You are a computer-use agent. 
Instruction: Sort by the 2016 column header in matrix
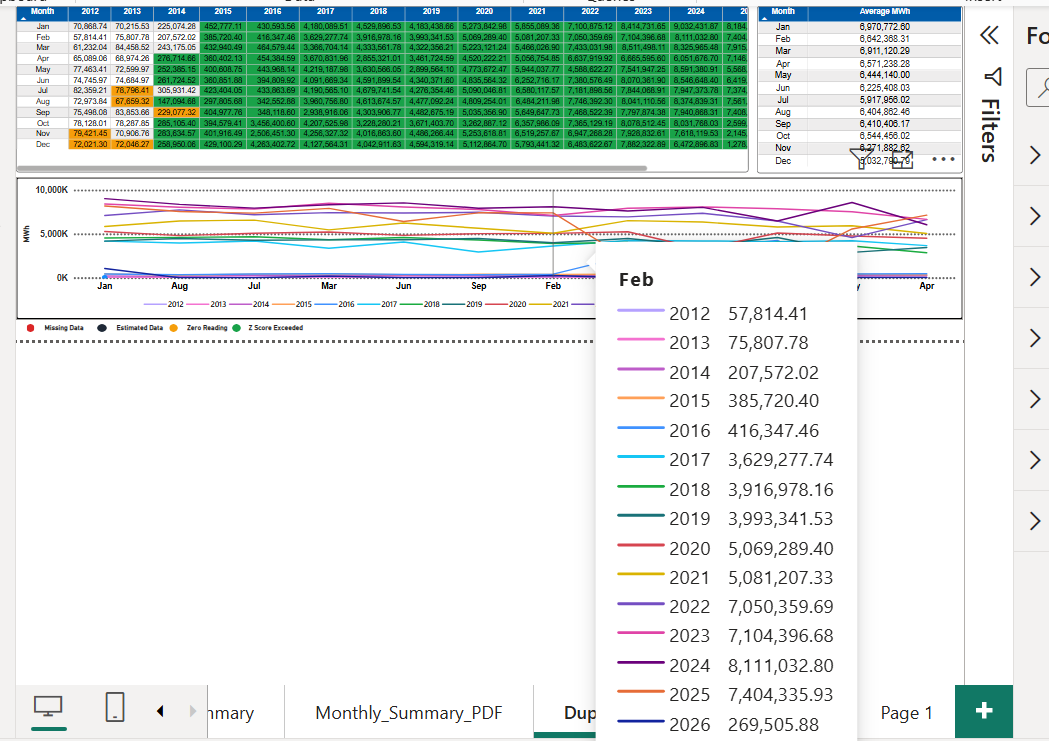pos(272,11)
